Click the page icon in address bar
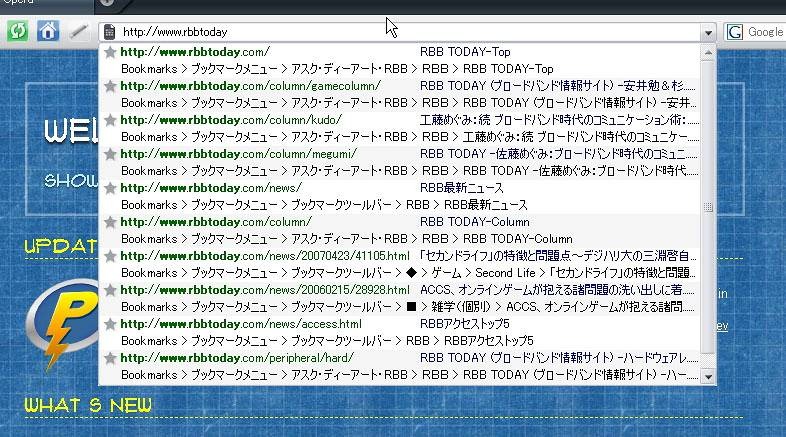This screenshot has height=437, width=786. click(x=109, y=33)
